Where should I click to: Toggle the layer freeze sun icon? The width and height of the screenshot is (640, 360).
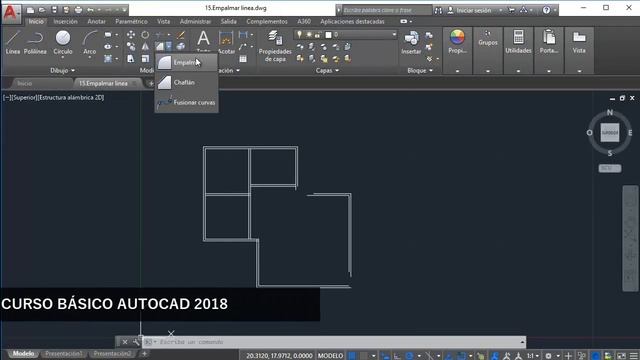pos(309,35)
